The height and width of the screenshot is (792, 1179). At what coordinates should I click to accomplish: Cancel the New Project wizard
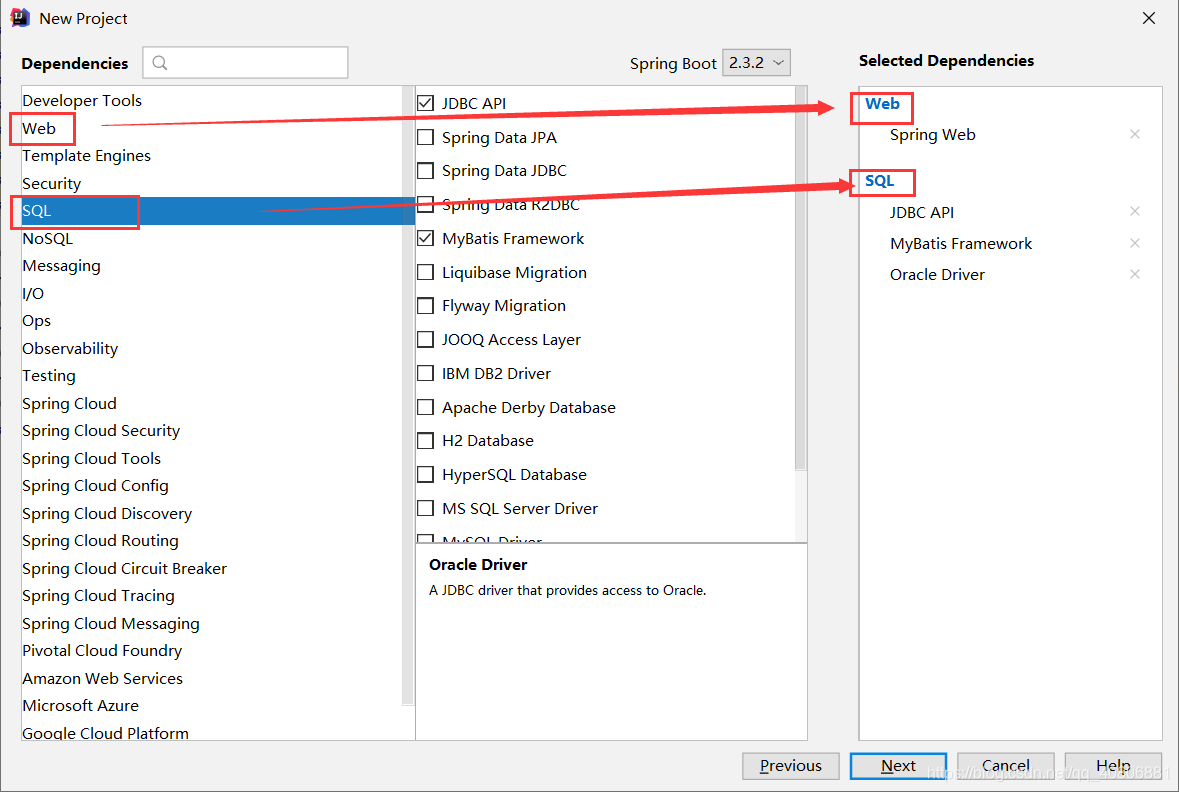[1005, 766]
